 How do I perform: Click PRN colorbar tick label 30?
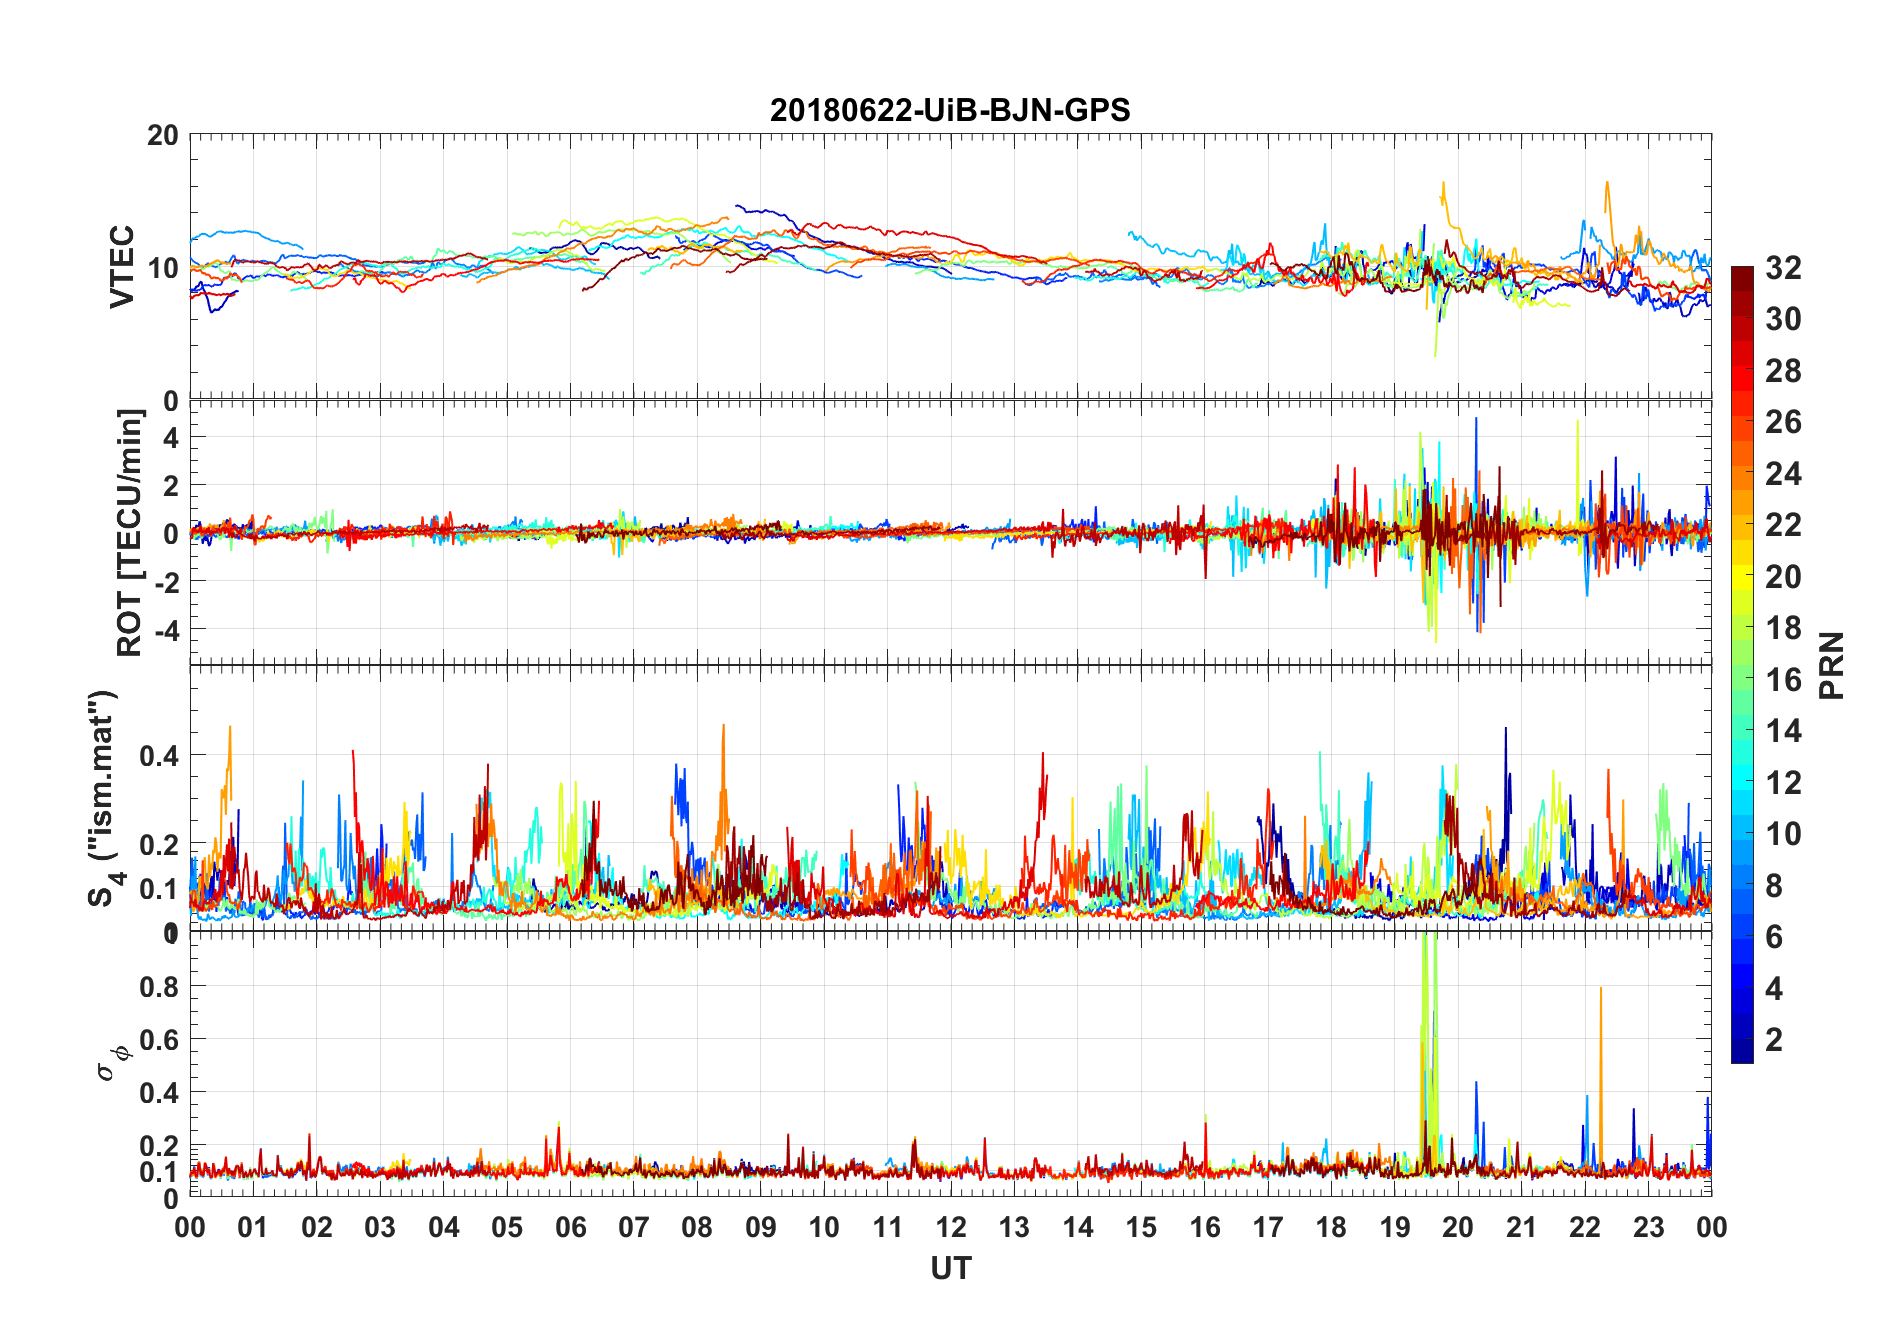click(x=1783, y=319)
